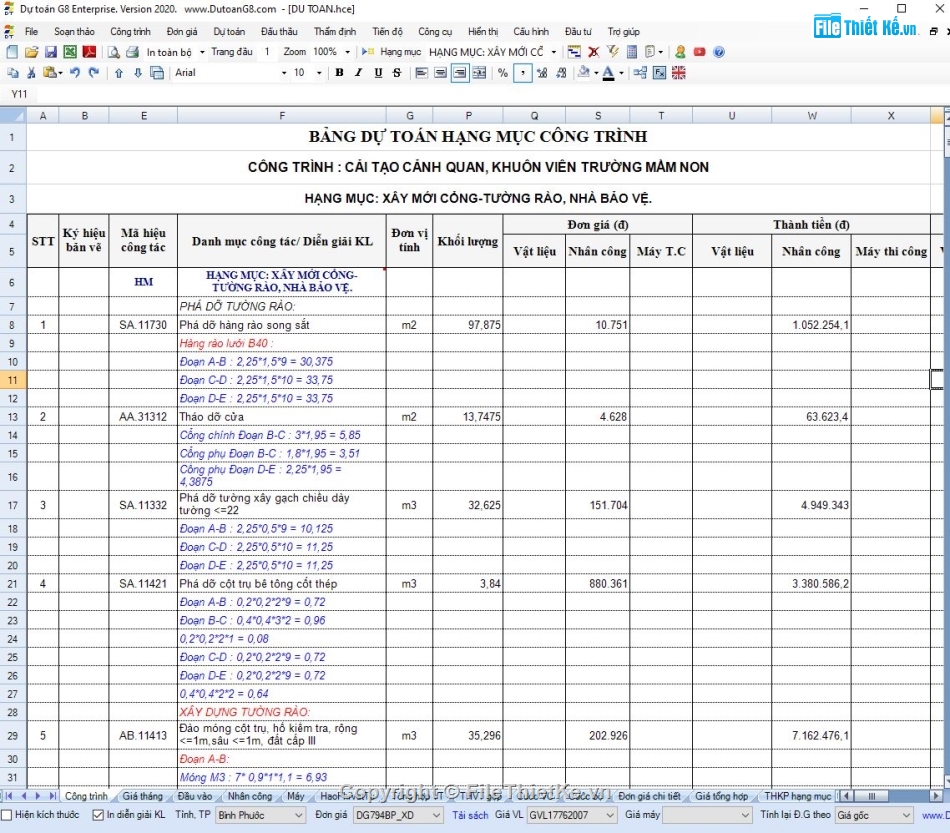
Task: Click the font color A swatch
Action: click(608, 73)
